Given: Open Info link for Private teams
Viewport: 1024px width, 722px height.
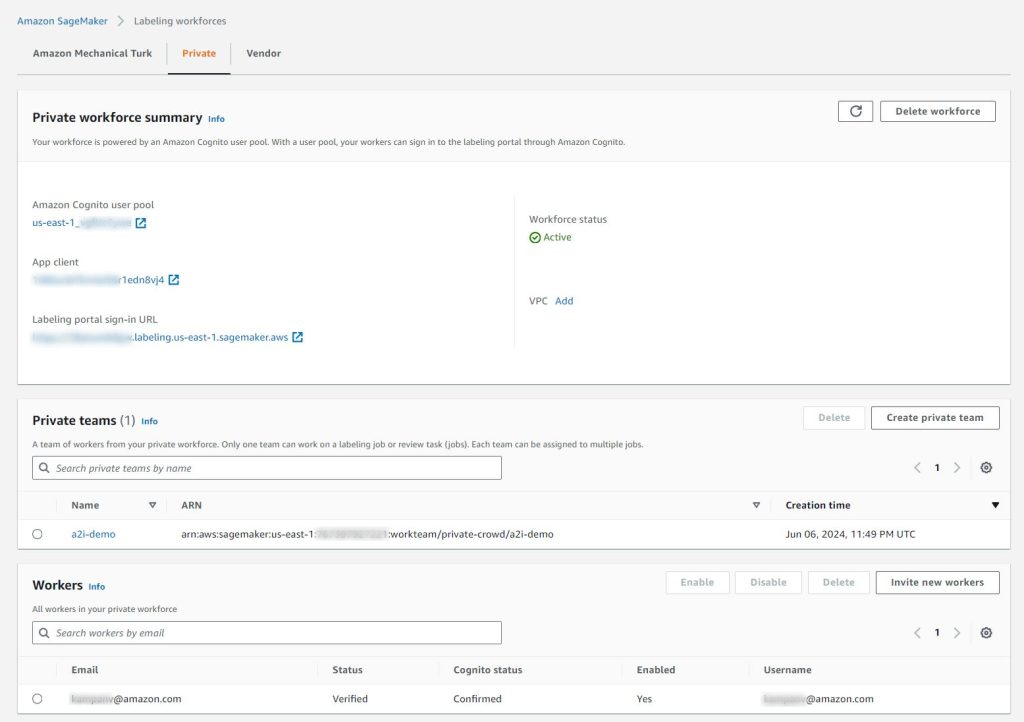Looking at the screenshot, I should point(150,421).
